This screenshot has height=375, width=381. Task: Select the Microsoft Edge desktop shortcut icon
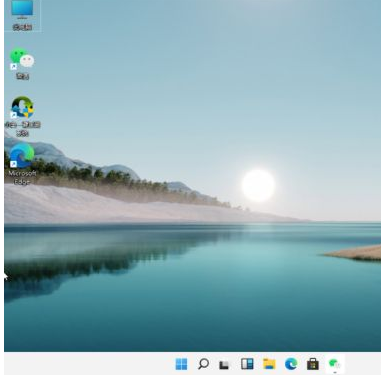point(22,155)
